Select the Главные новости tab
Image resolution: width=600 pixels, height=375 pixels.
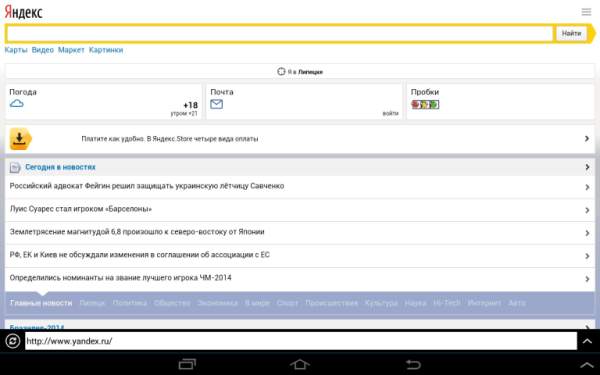coord(41,303)
